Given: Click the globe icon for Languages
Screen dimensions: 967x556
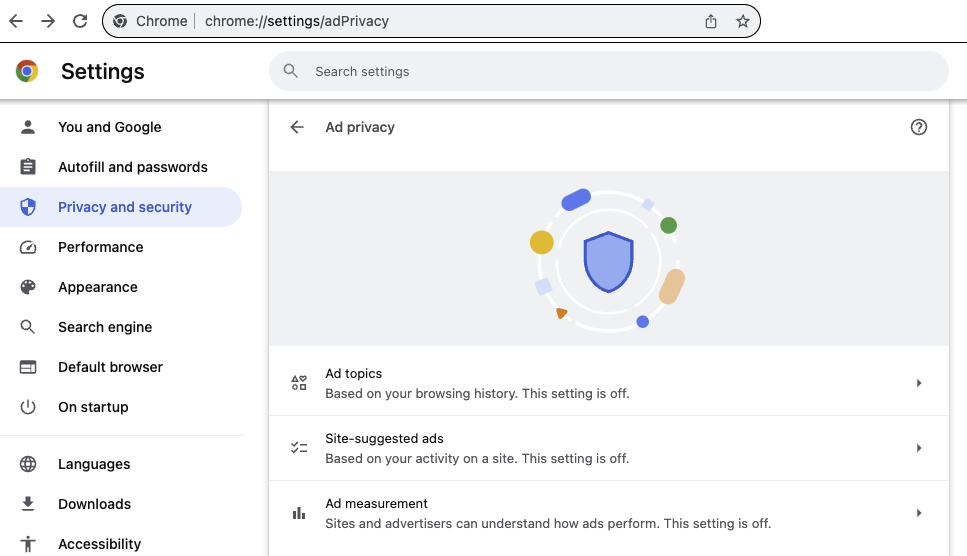Looking at the screenshot, I should [28, 464].
